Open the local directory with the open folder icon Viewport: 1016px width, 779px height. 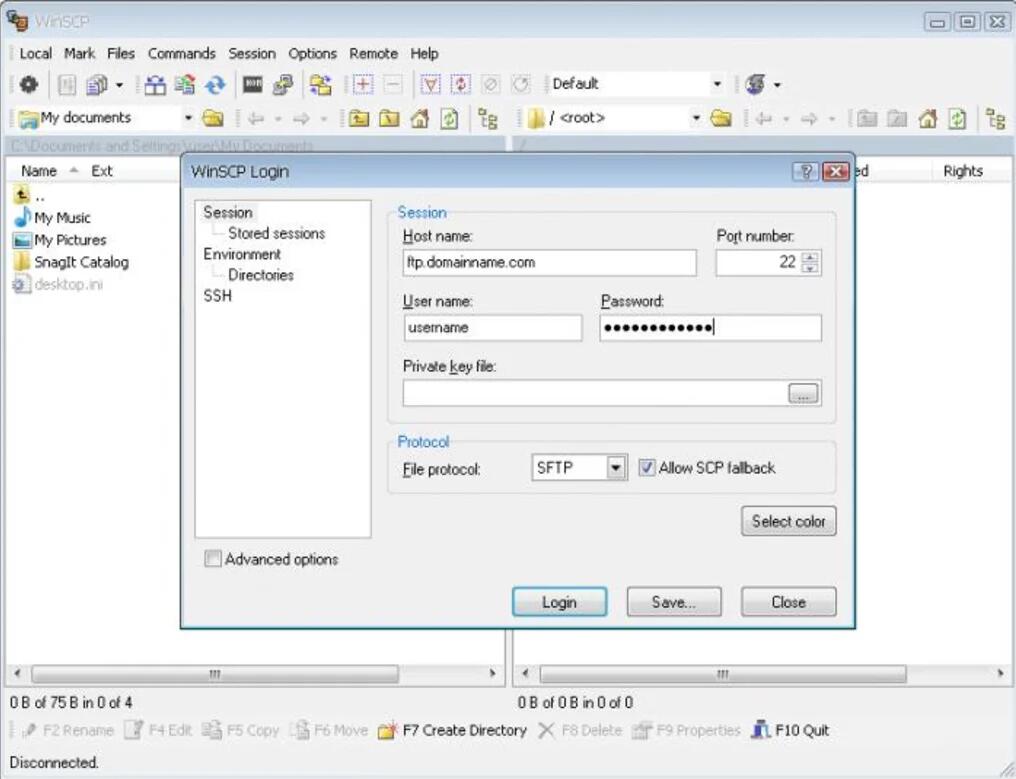(214, 117)
